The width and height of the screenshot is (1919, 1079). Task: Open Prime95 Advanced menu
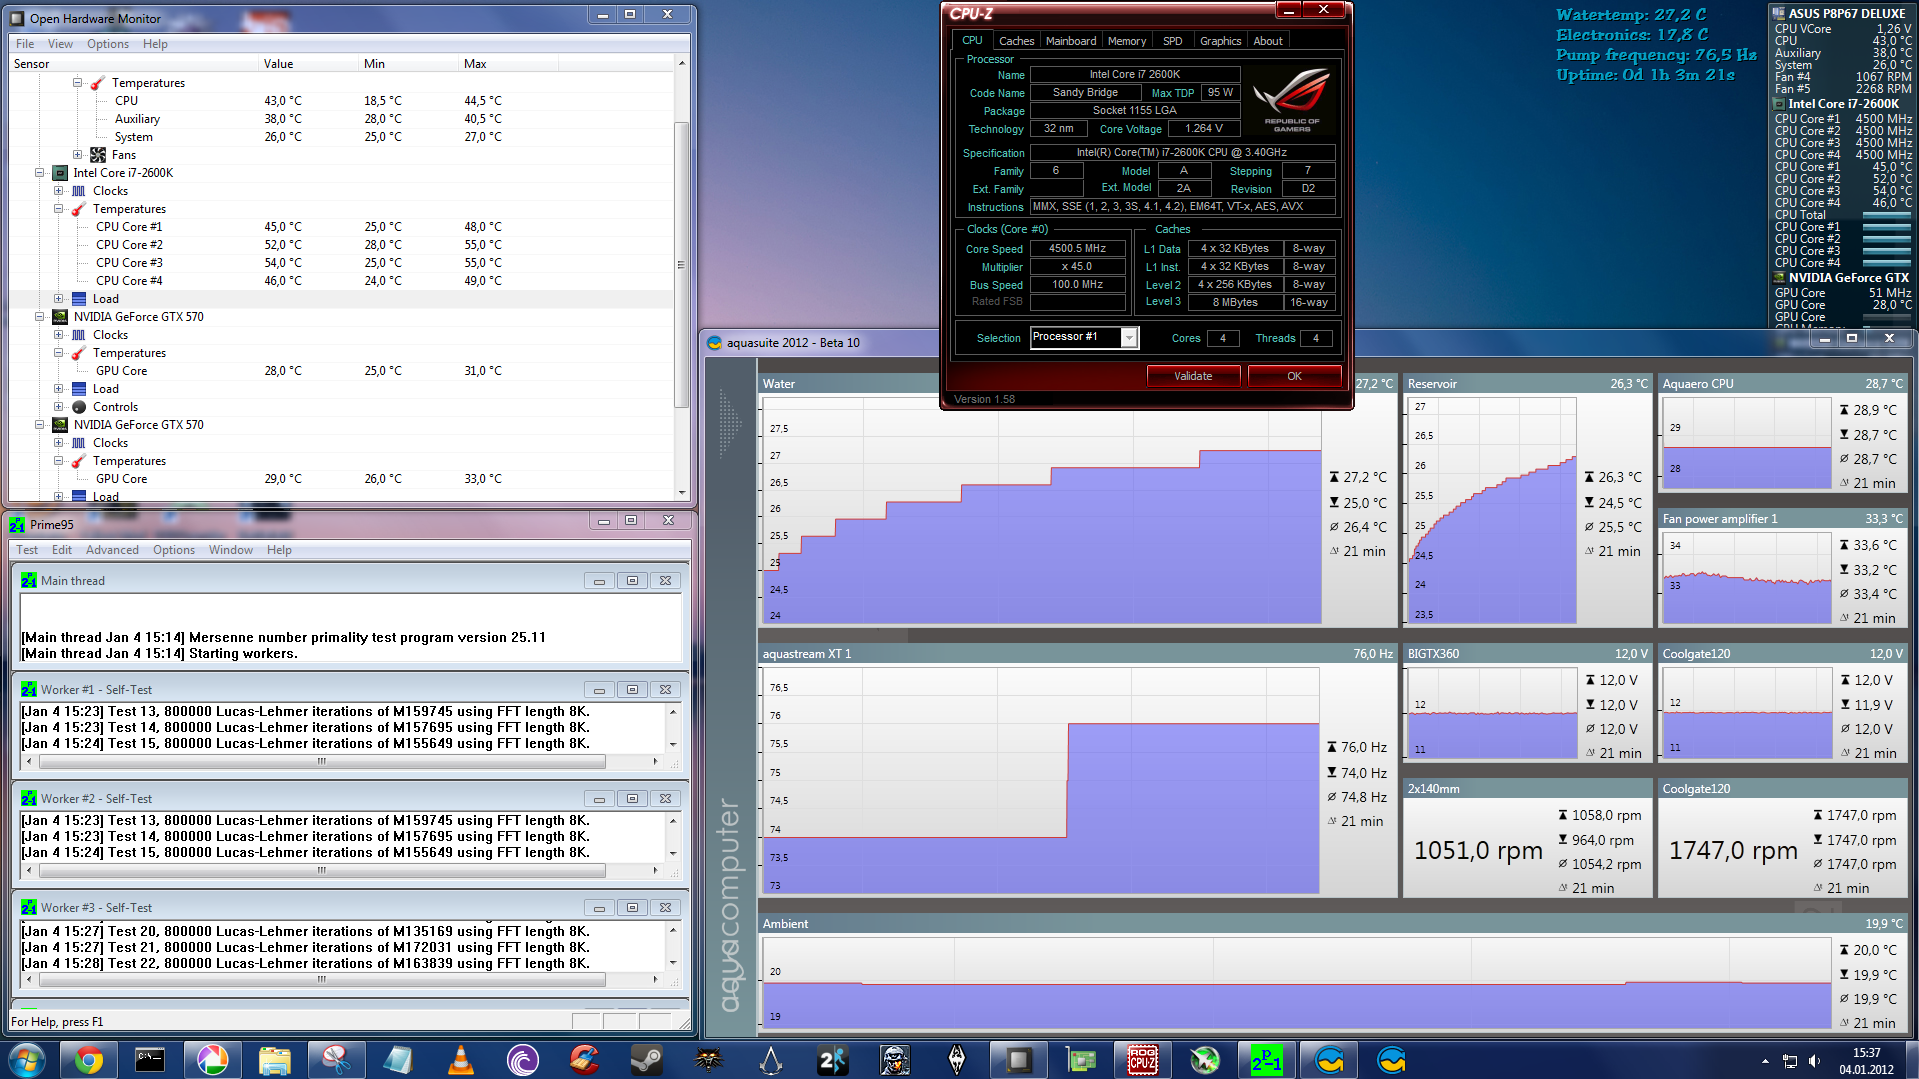[x=112, y=550]
